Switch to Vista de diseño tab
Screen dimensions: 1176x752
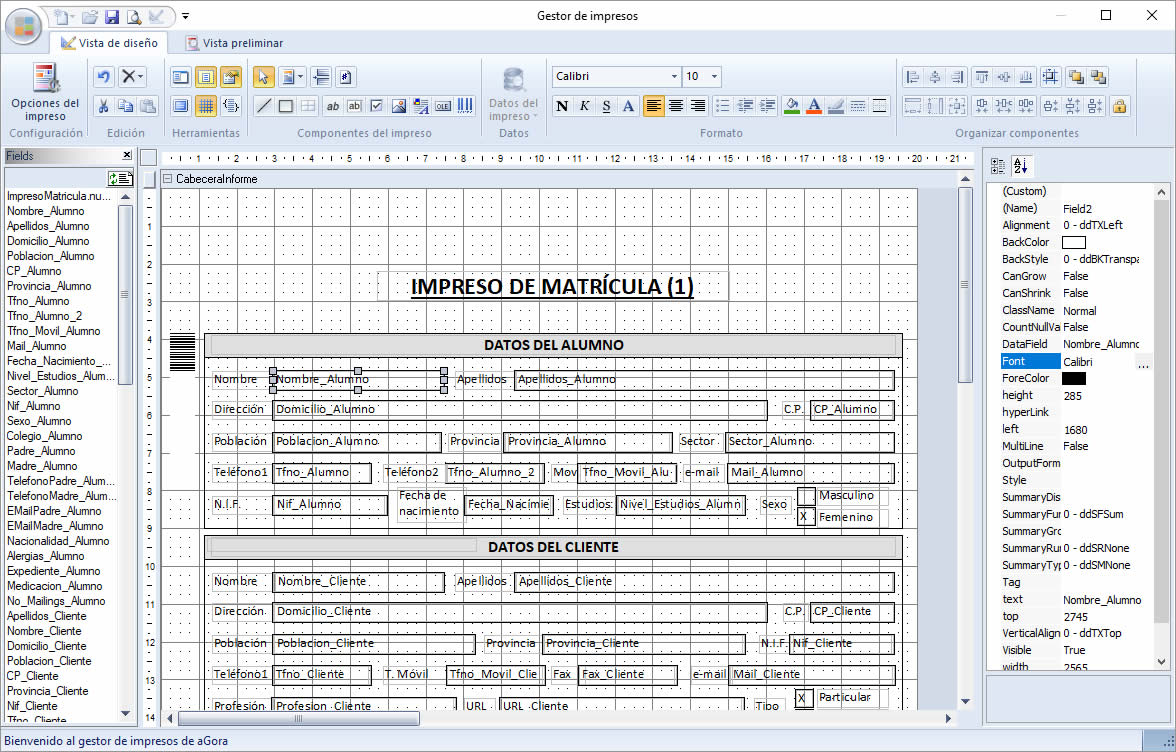click(110, 43)
